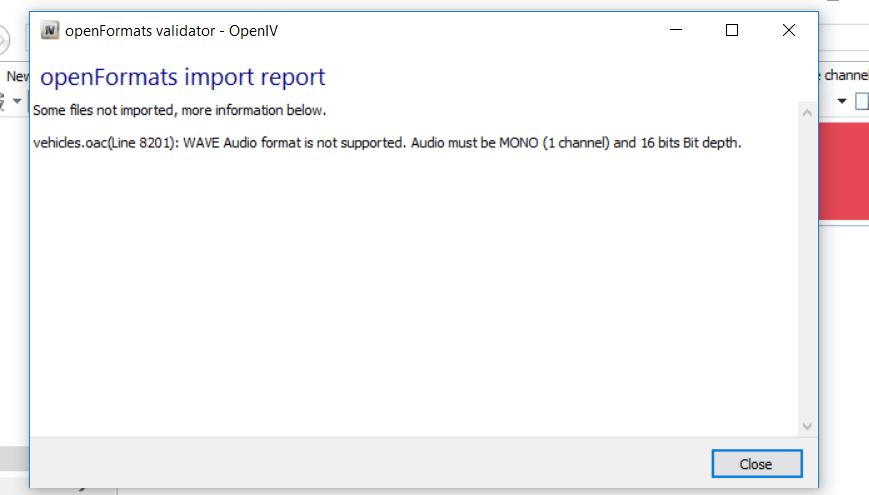
Task: Toggle the checkbox at background window right edge
Action: tap(862, 101)
